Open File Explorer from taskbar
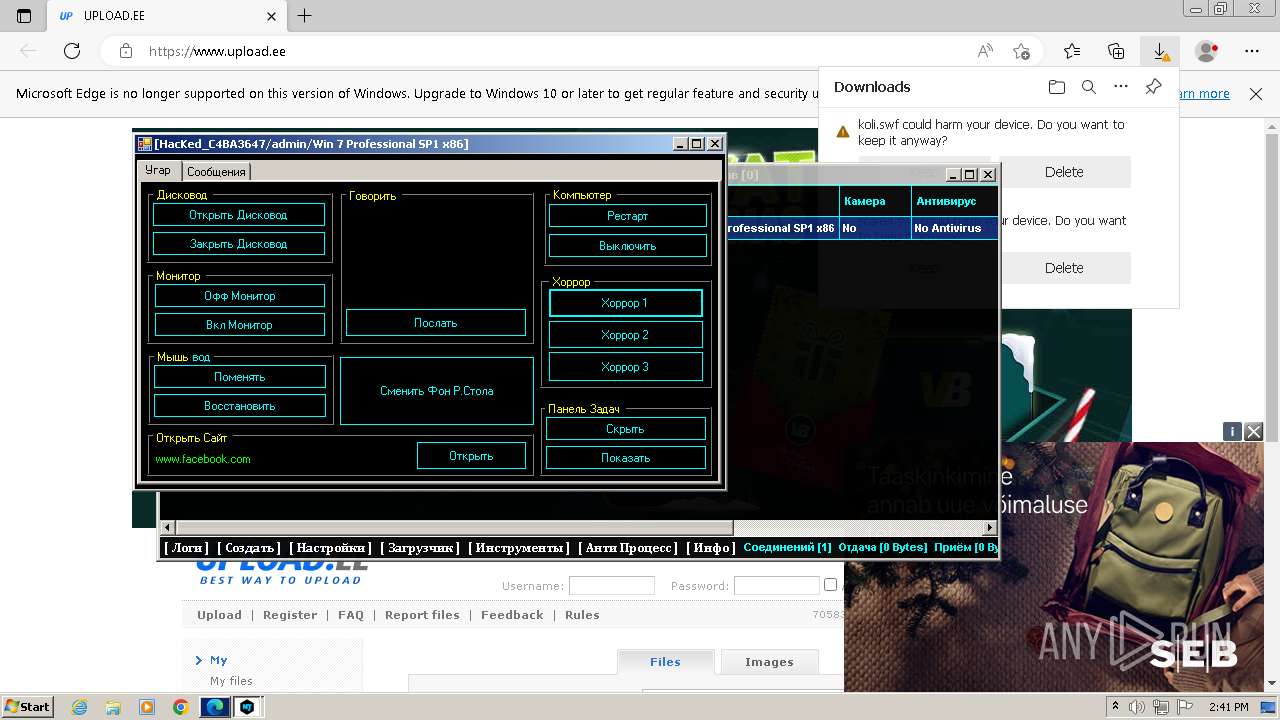The image size is (1280, 720). 113,707
